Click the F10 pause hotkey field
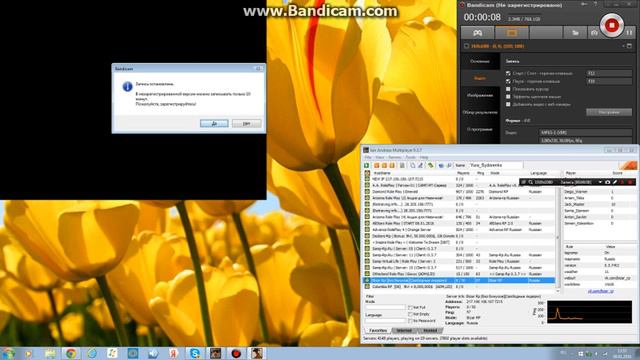 pos(609,81)
